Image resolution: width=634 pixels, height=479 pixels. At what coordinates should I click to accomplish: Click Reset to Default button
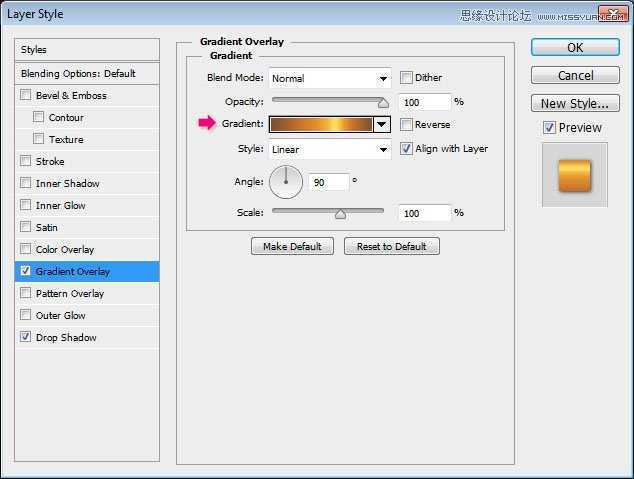[x=391, y=246]
